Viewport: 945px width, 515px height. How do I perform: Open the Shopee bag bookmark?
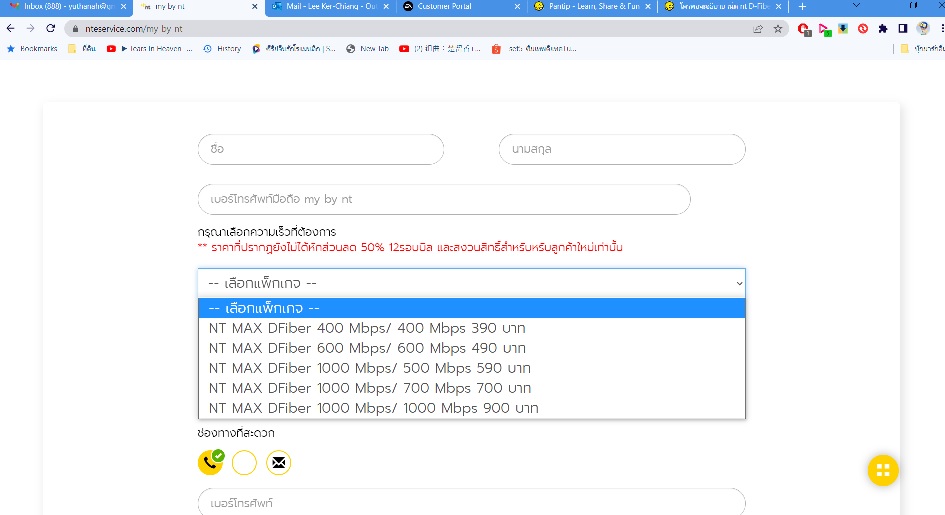tap(534, 49)
